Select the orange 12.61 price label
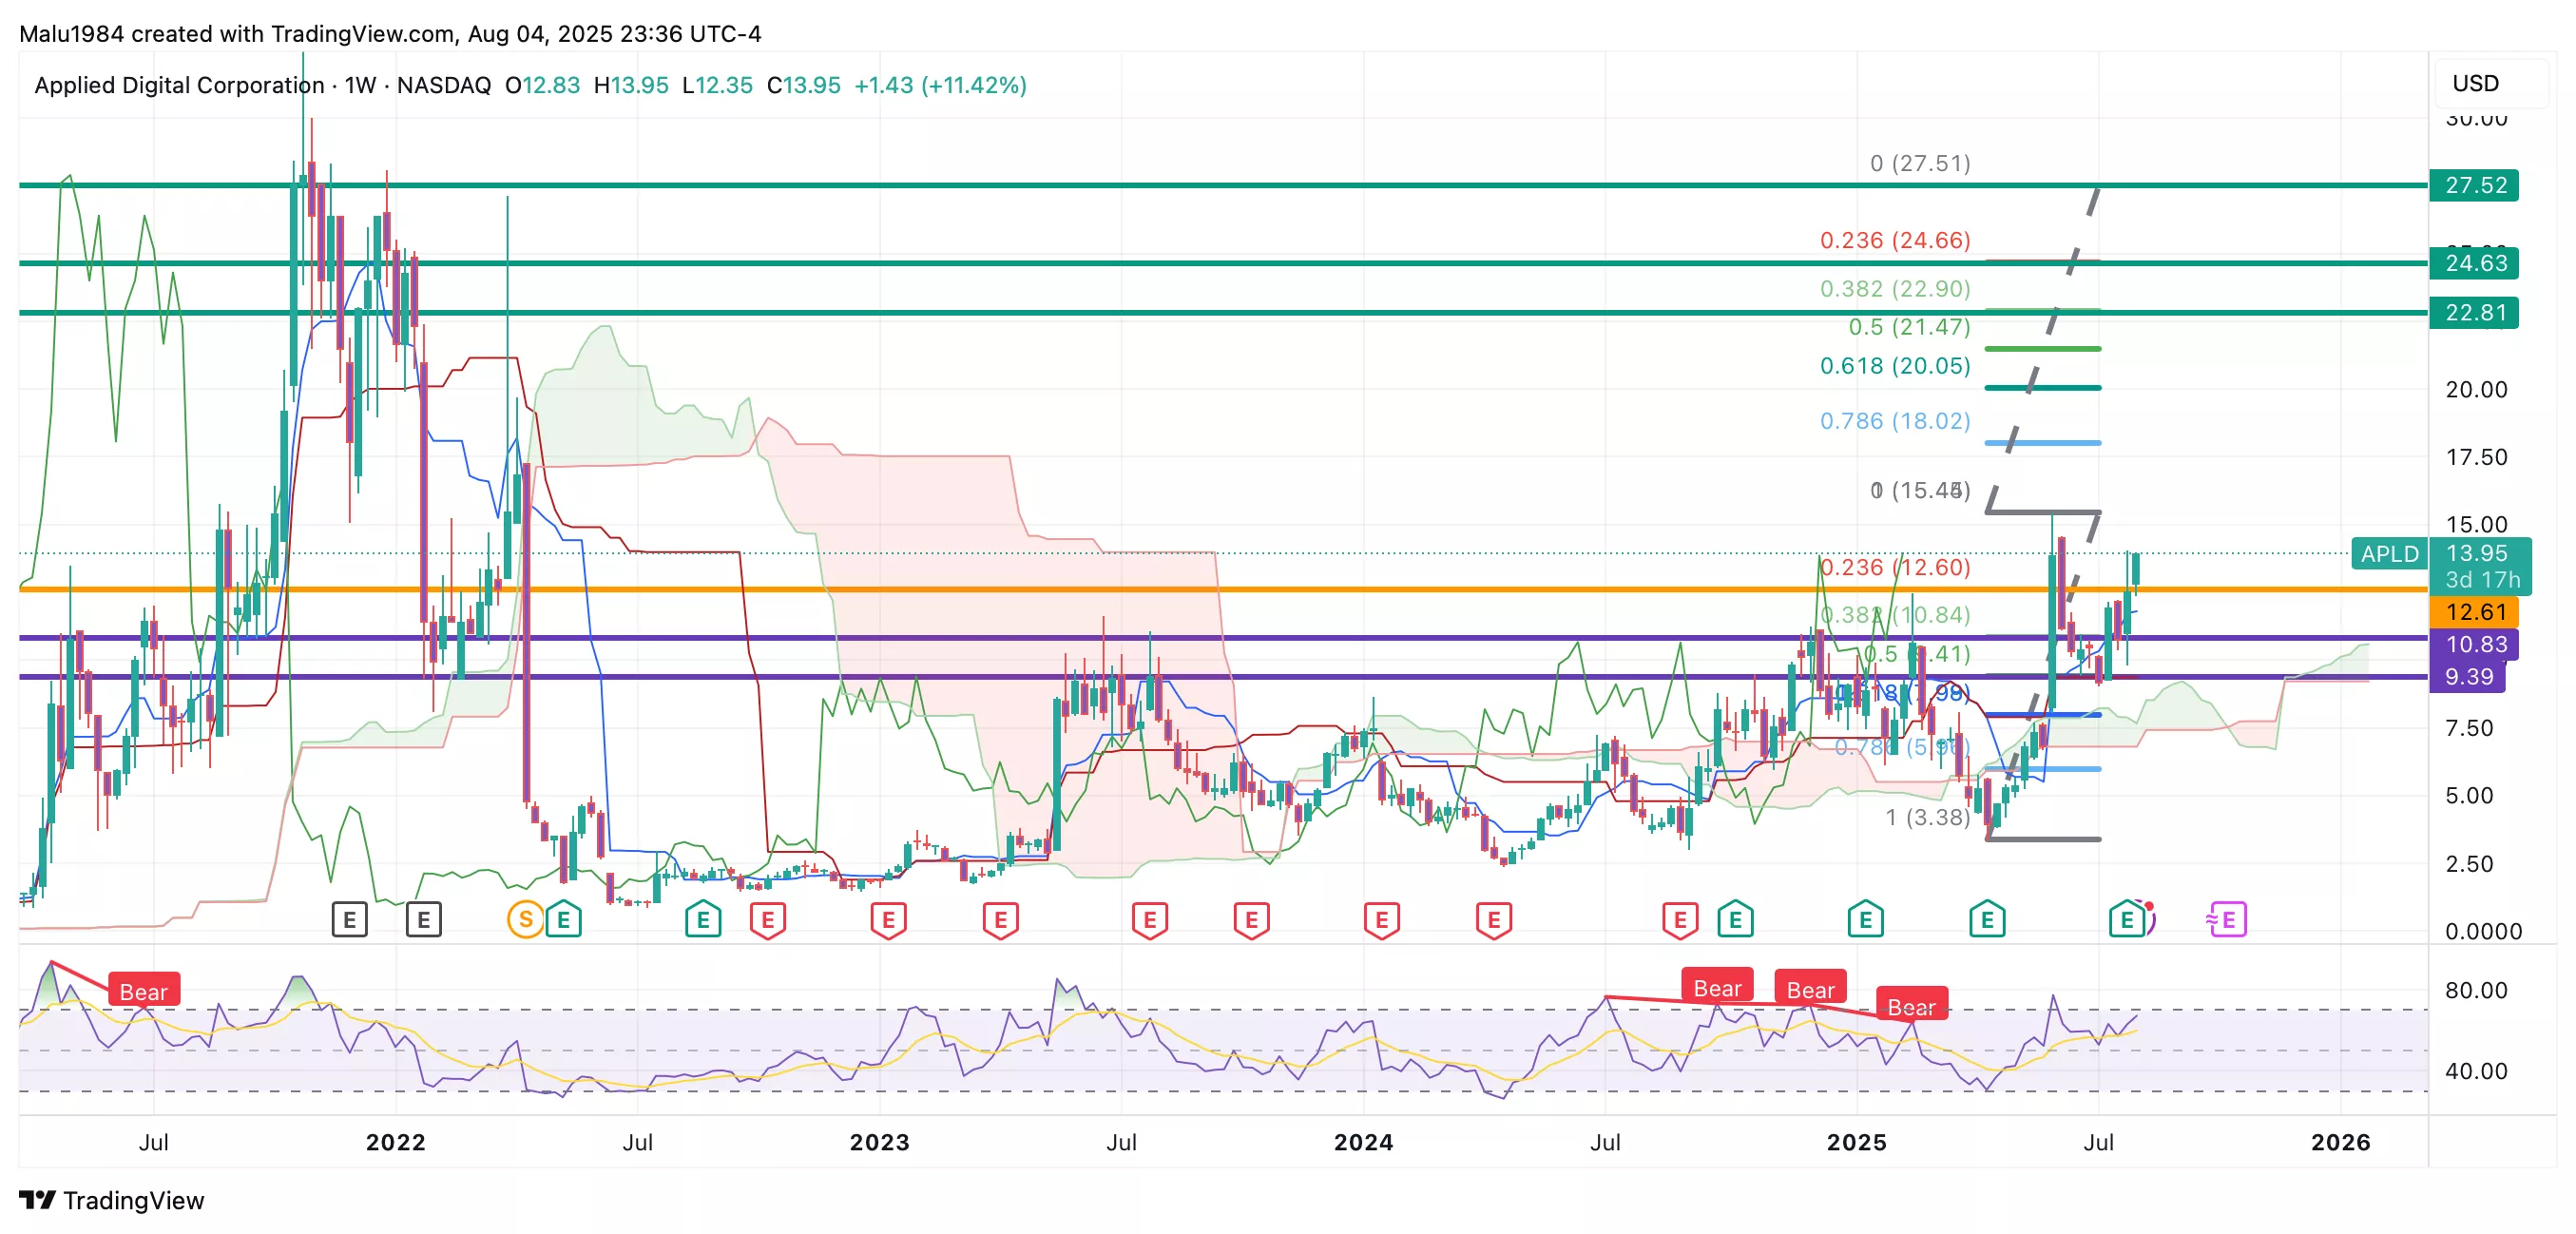The image size is (2576, 1234). 2475,612
